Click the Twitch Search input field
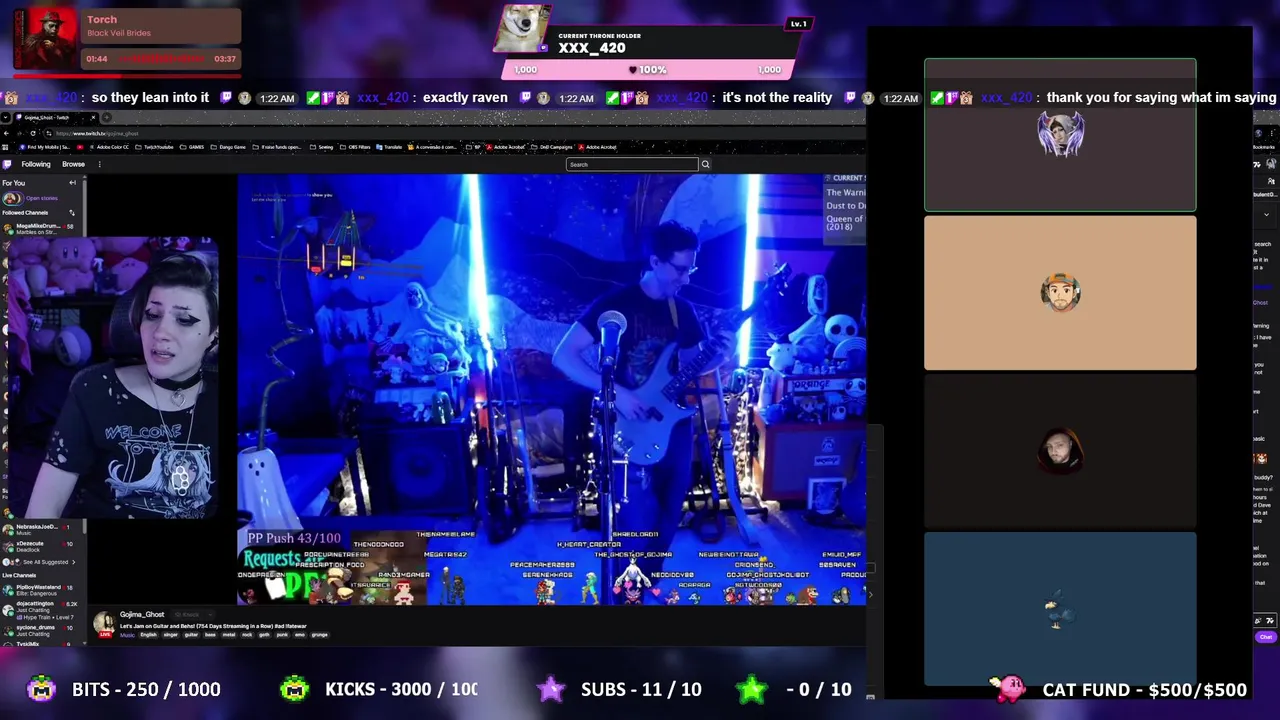Image resolution: width=1280 pixels, height=720 pixels. [631, 164]
